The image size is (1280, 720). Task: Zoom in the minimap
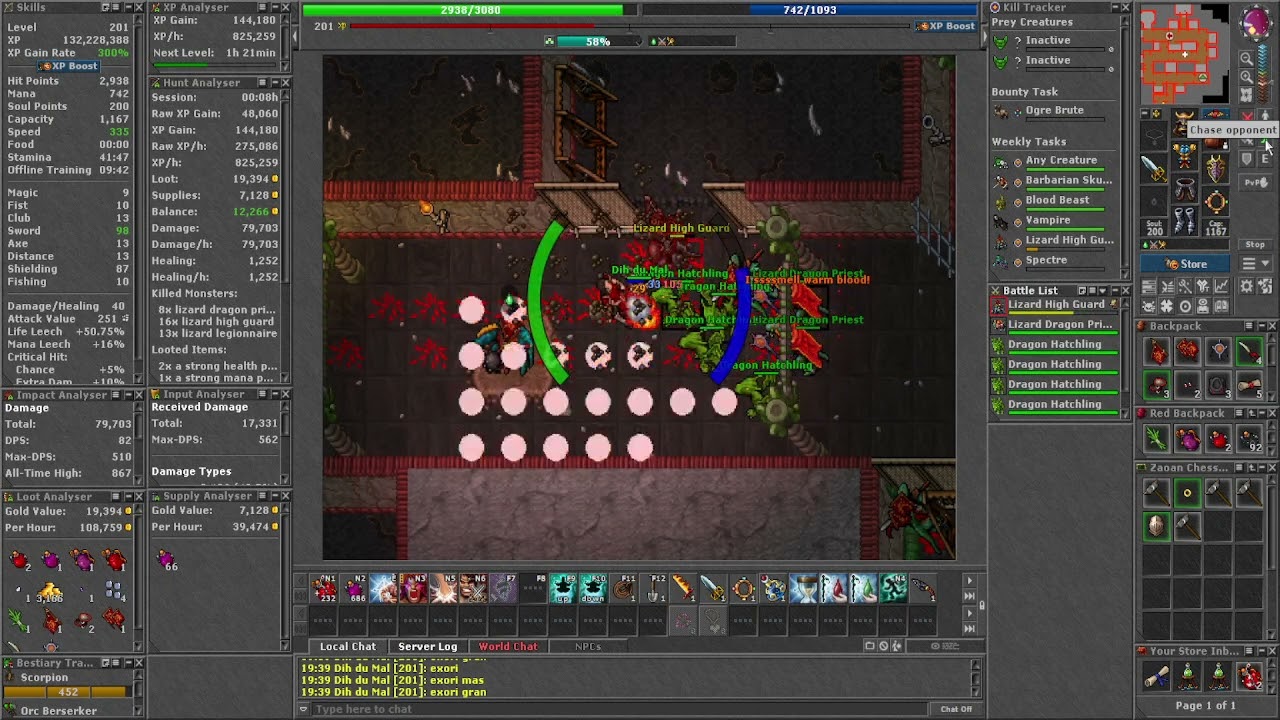coord(1247,77)
